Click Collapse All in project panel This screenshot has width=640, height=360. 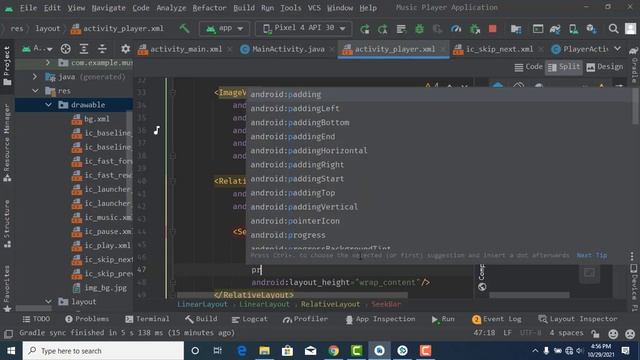tap(102, 49)
